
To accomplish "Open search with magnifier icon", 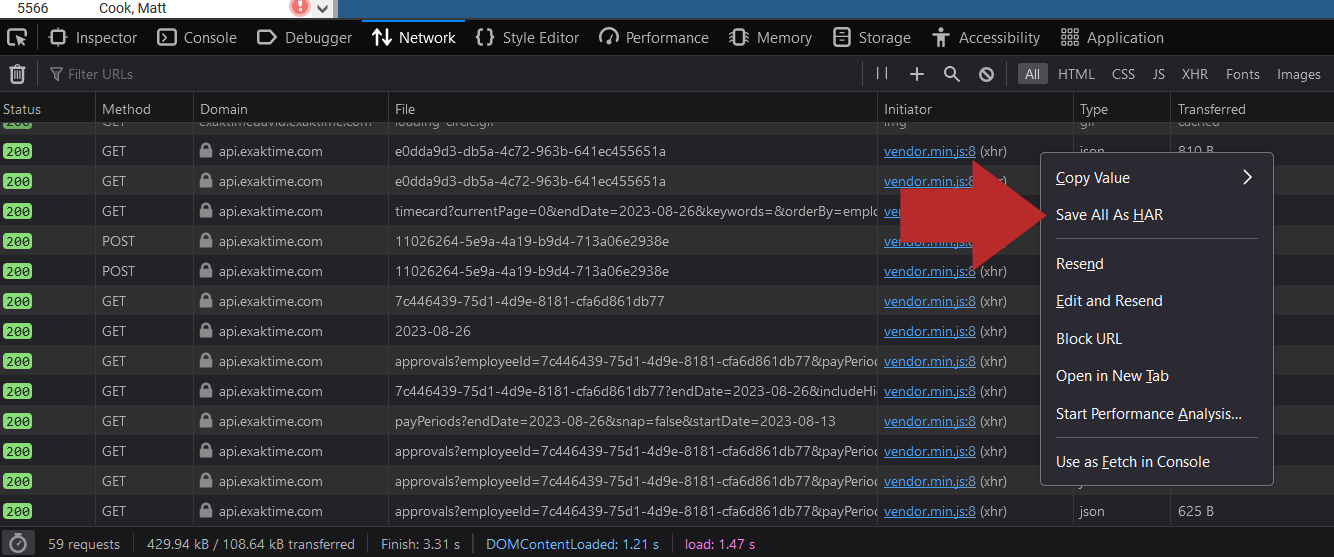I will (x=952, y=74).
